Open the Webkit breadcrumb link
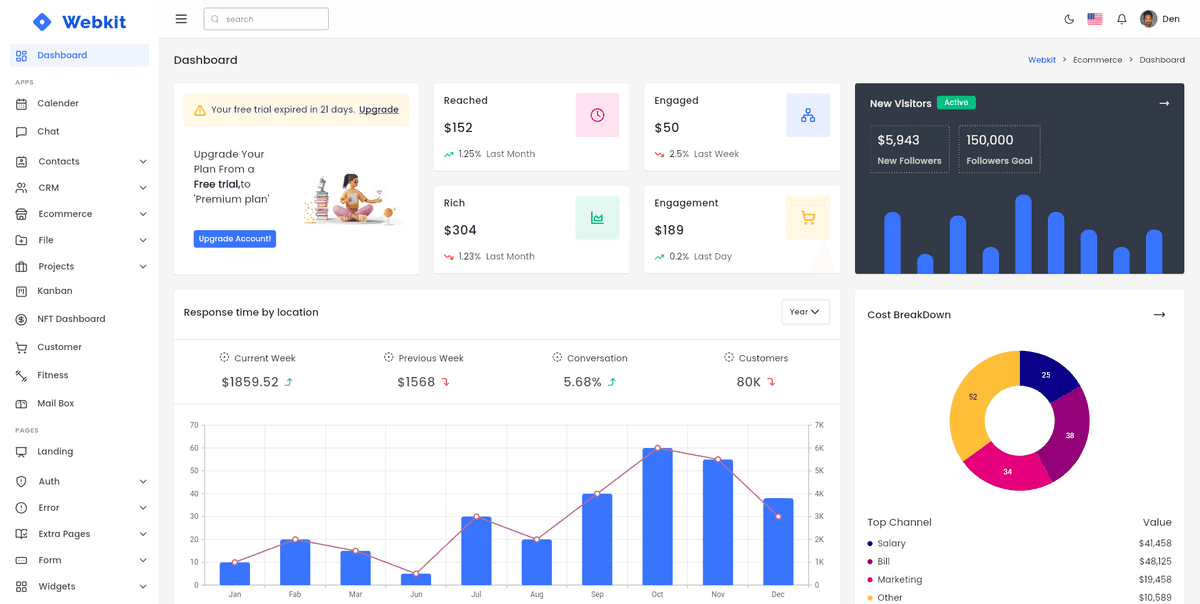1200x604 pixels. 1042,60
